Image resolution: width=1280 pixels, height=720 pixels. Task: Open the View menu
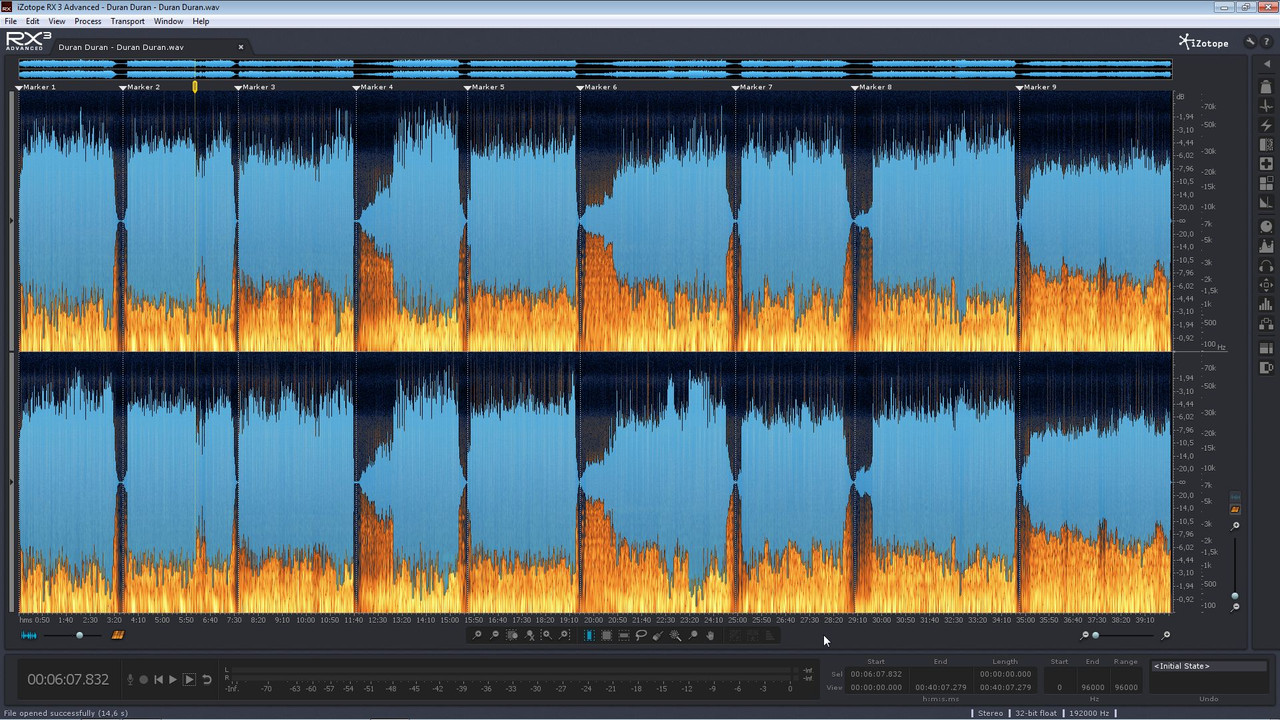pos(57,21)
